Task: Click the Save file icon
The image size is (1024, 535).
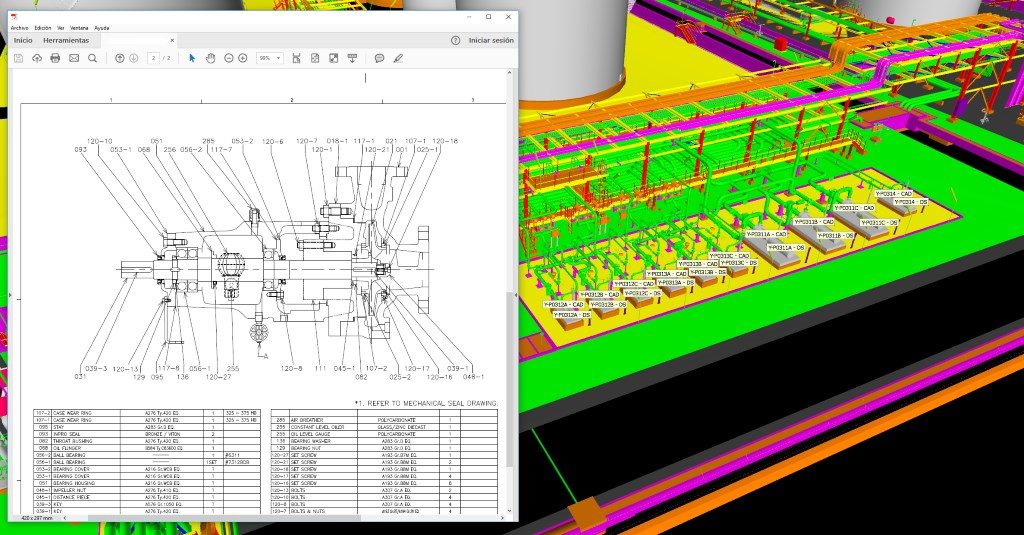Action: pos(18,58)
